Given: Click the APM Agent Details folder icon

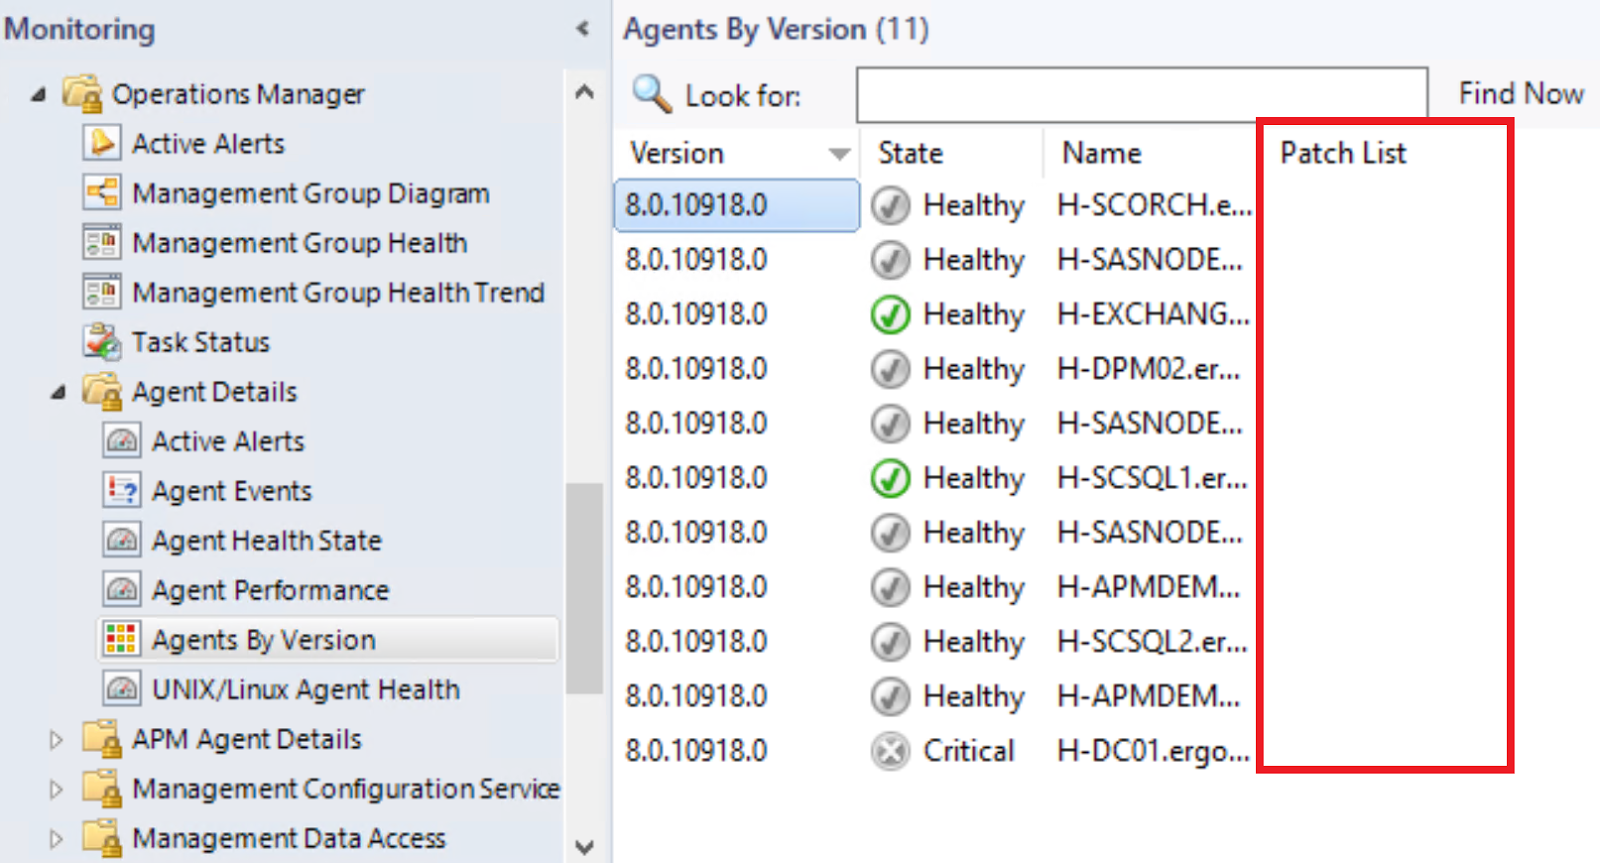Looking at the screenshot, I should 102,739.
